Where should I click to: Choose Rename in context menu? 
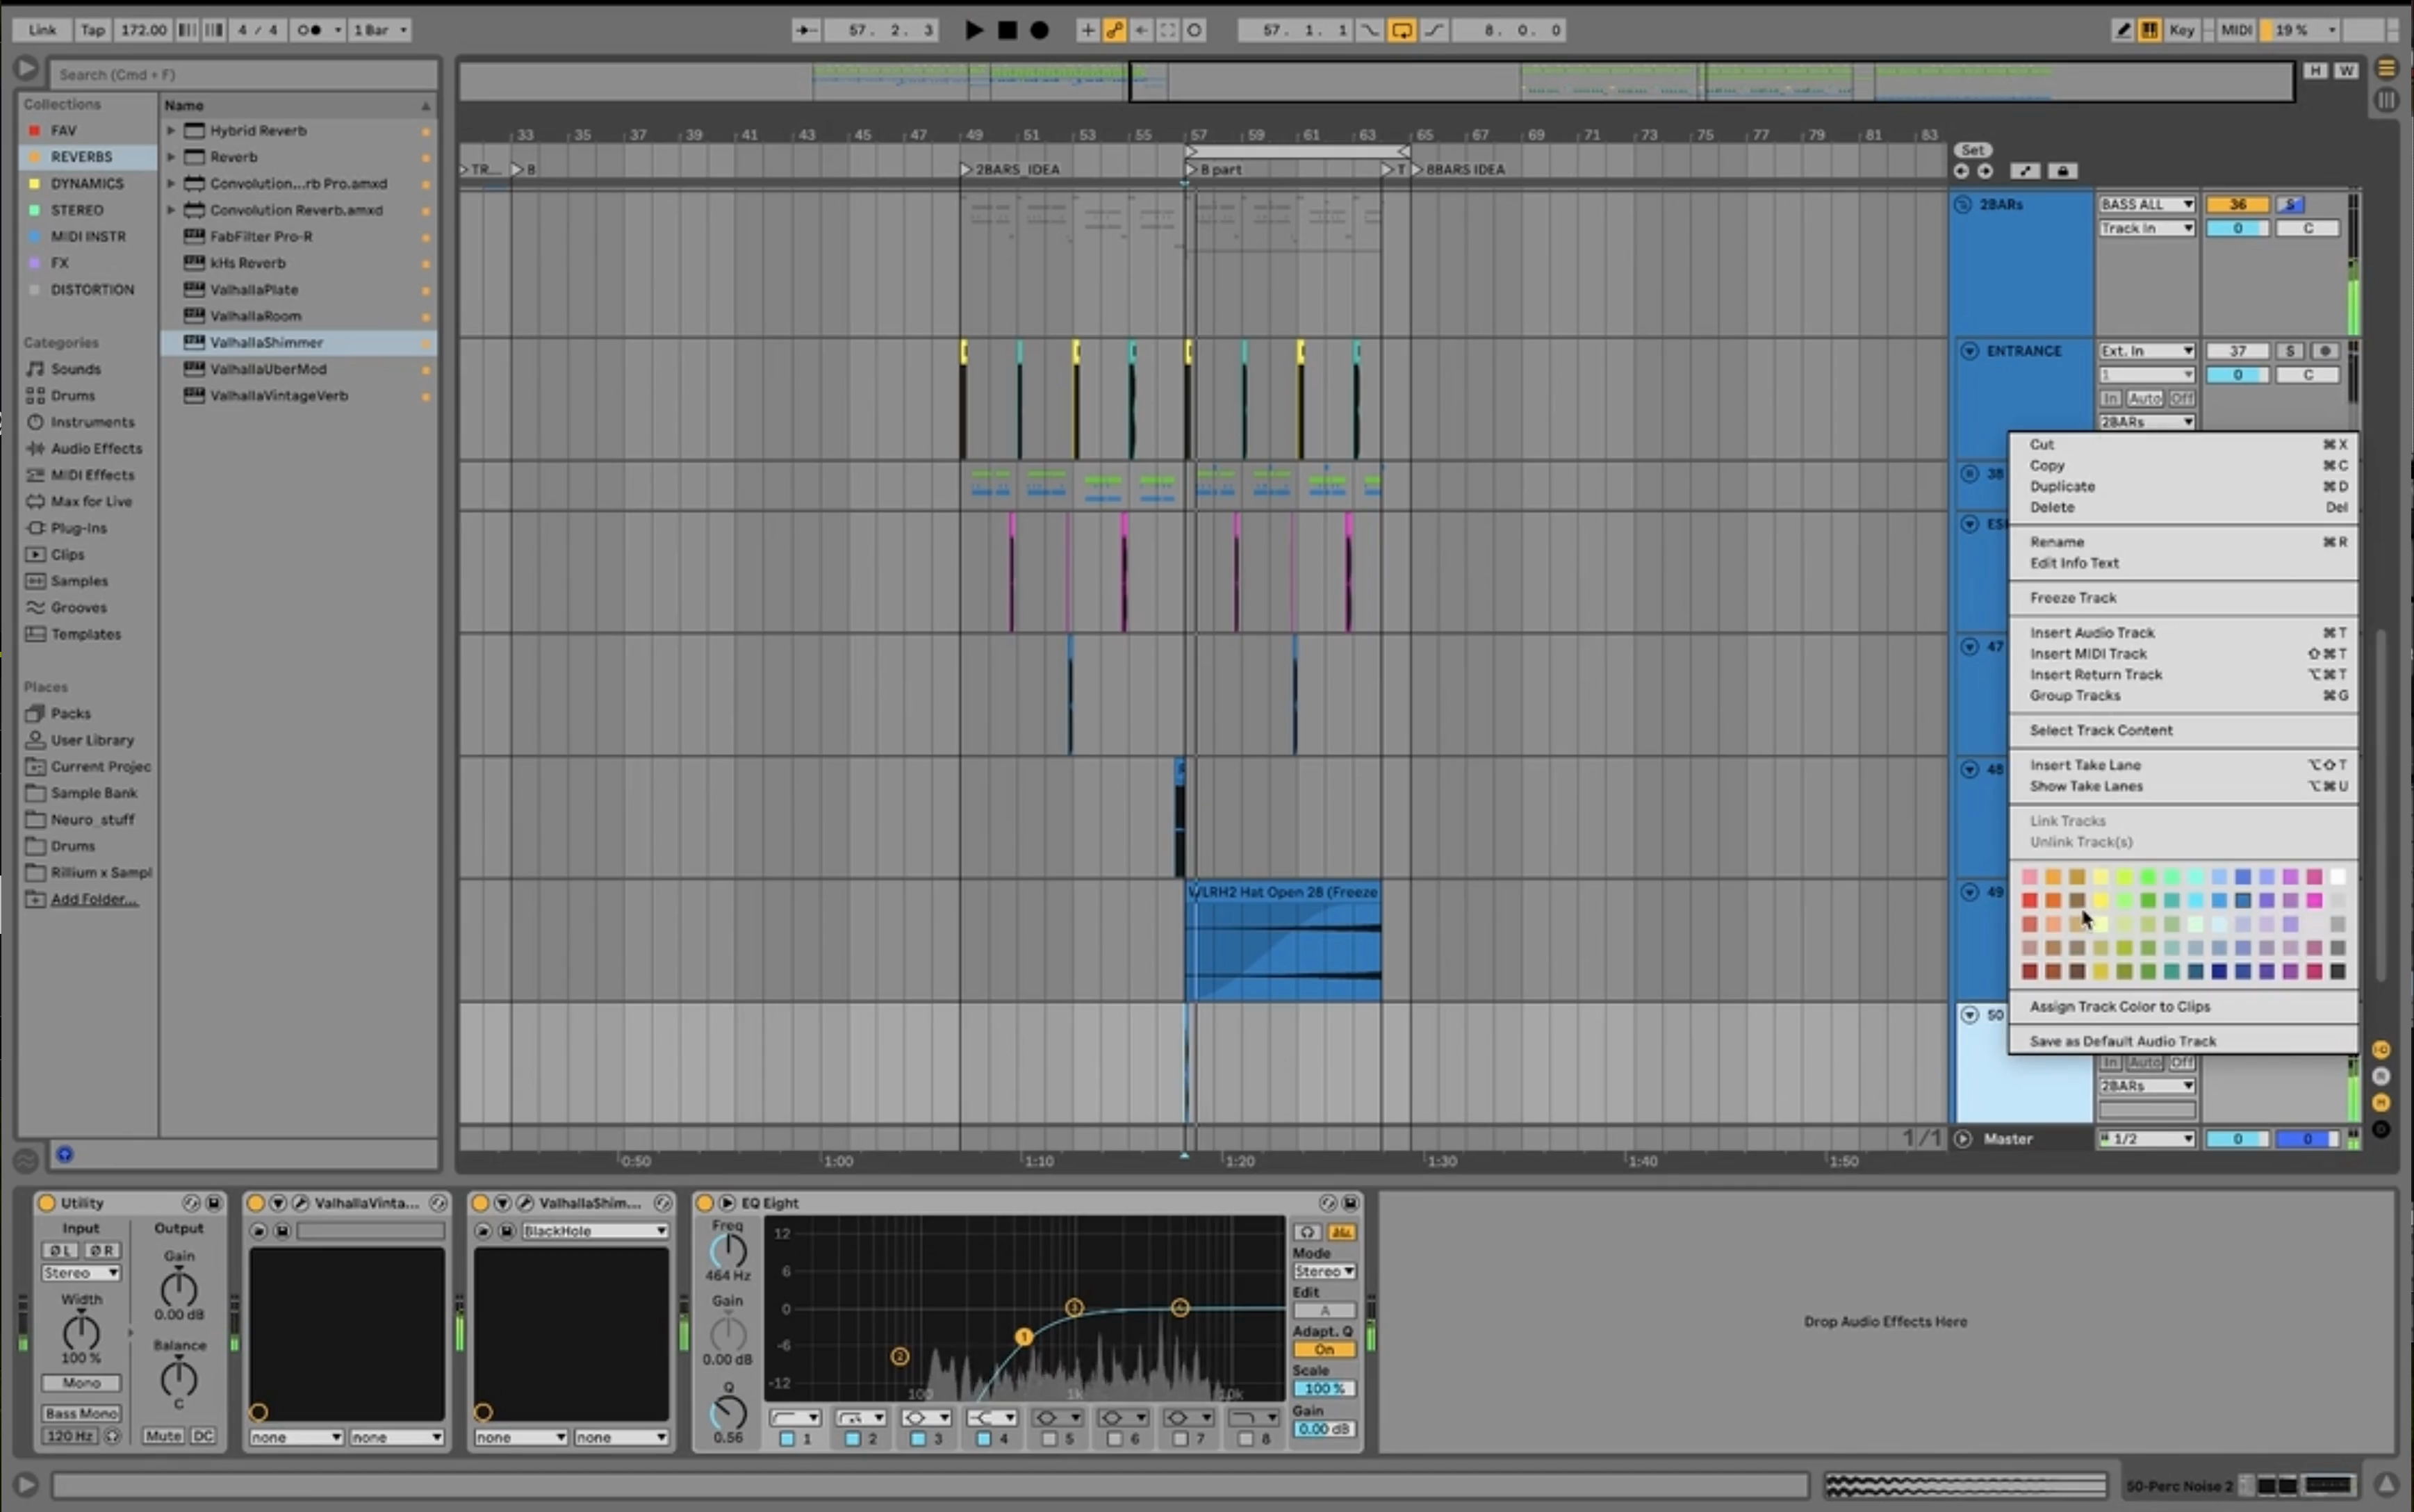click(x=2183, y=542)
